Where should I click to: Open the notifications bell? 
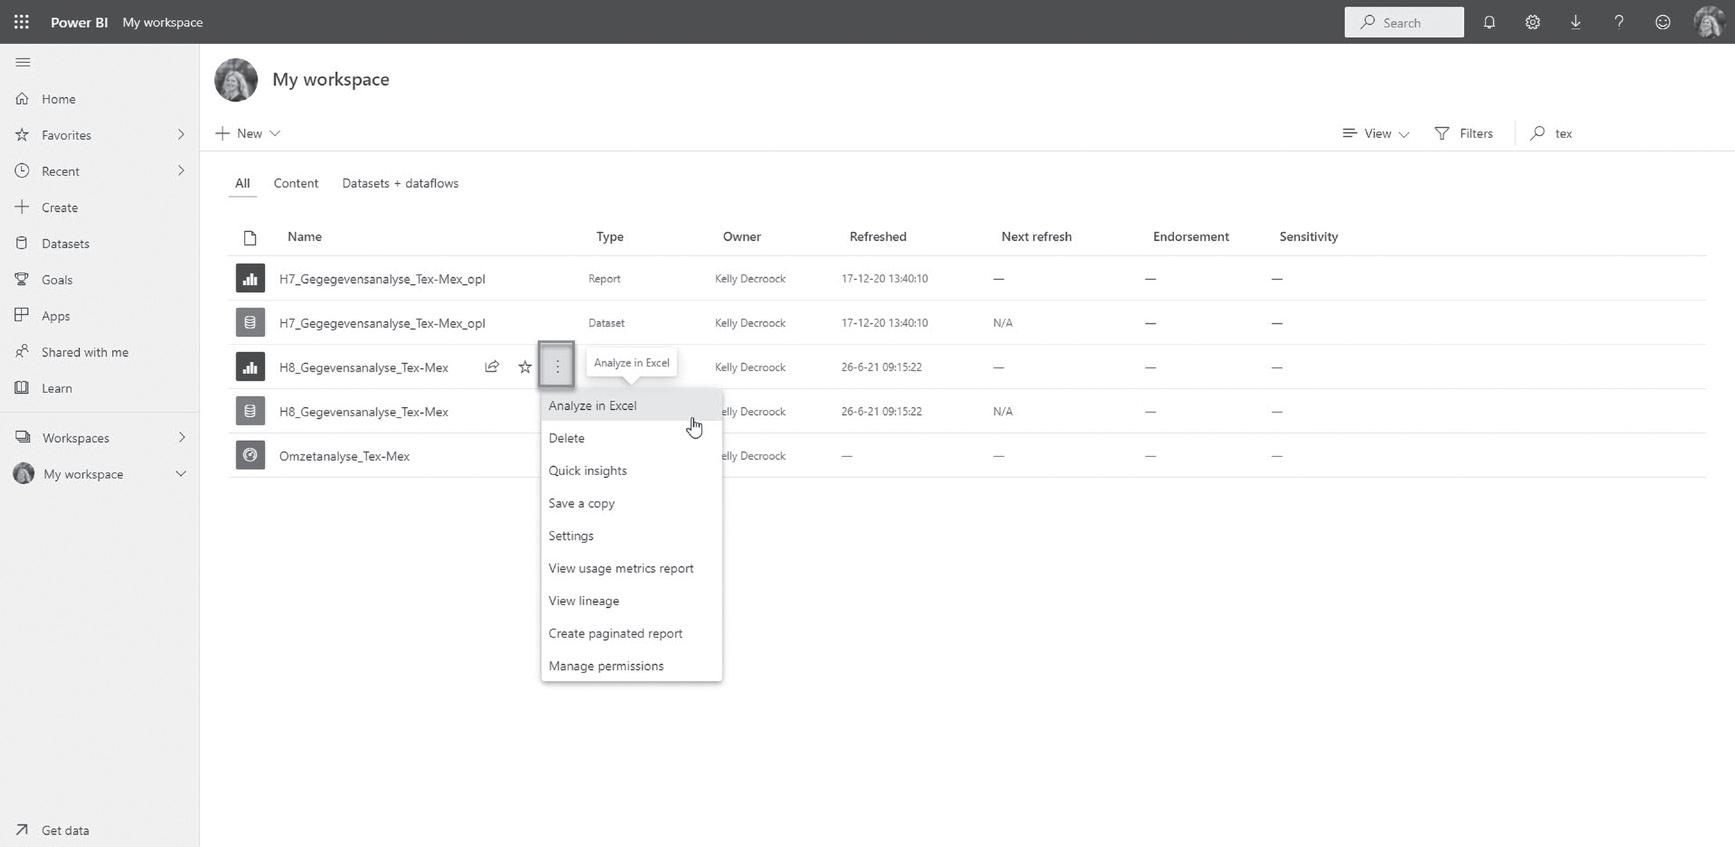point(1489,22)
